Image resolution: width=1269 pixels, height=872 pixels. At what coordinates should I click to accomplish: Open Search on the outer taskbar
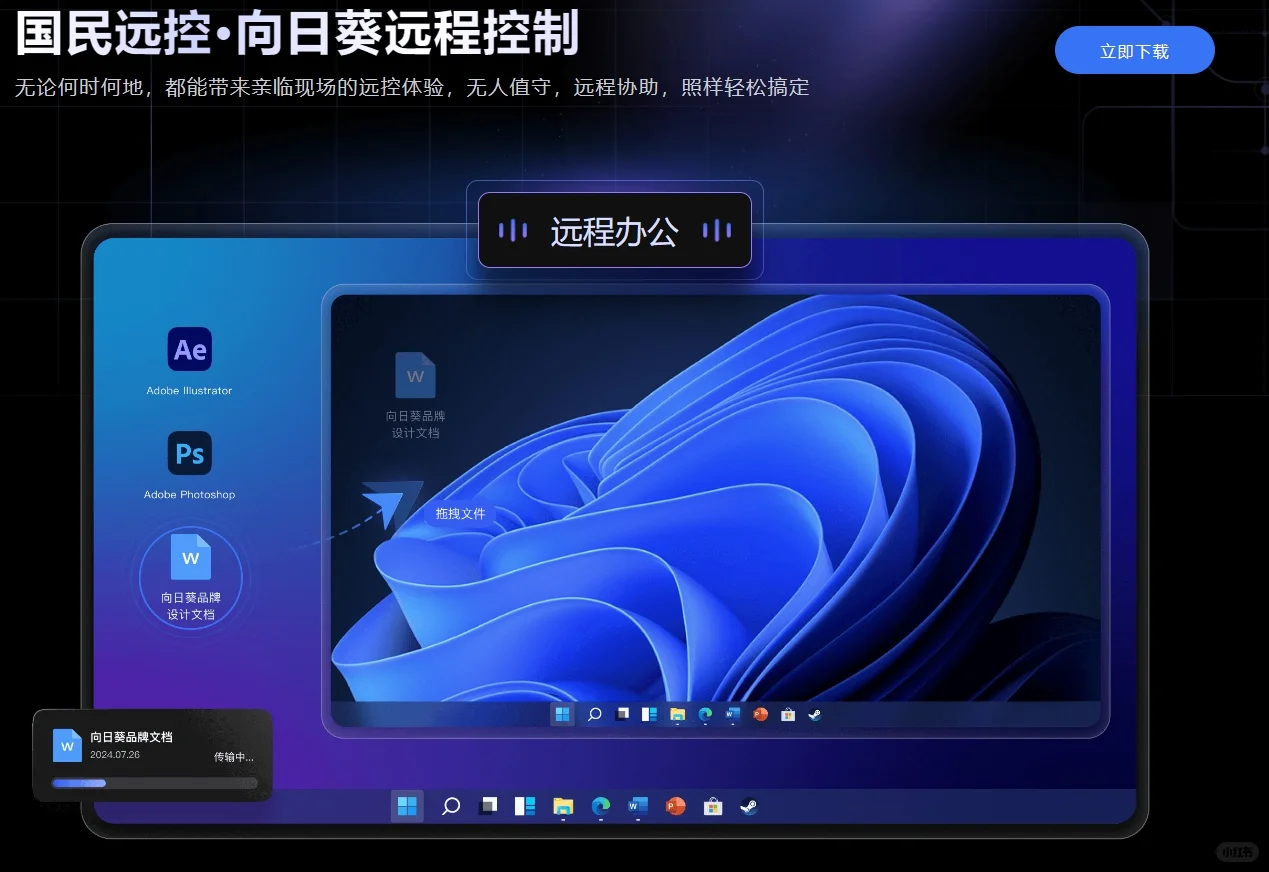tap(451, 806)
